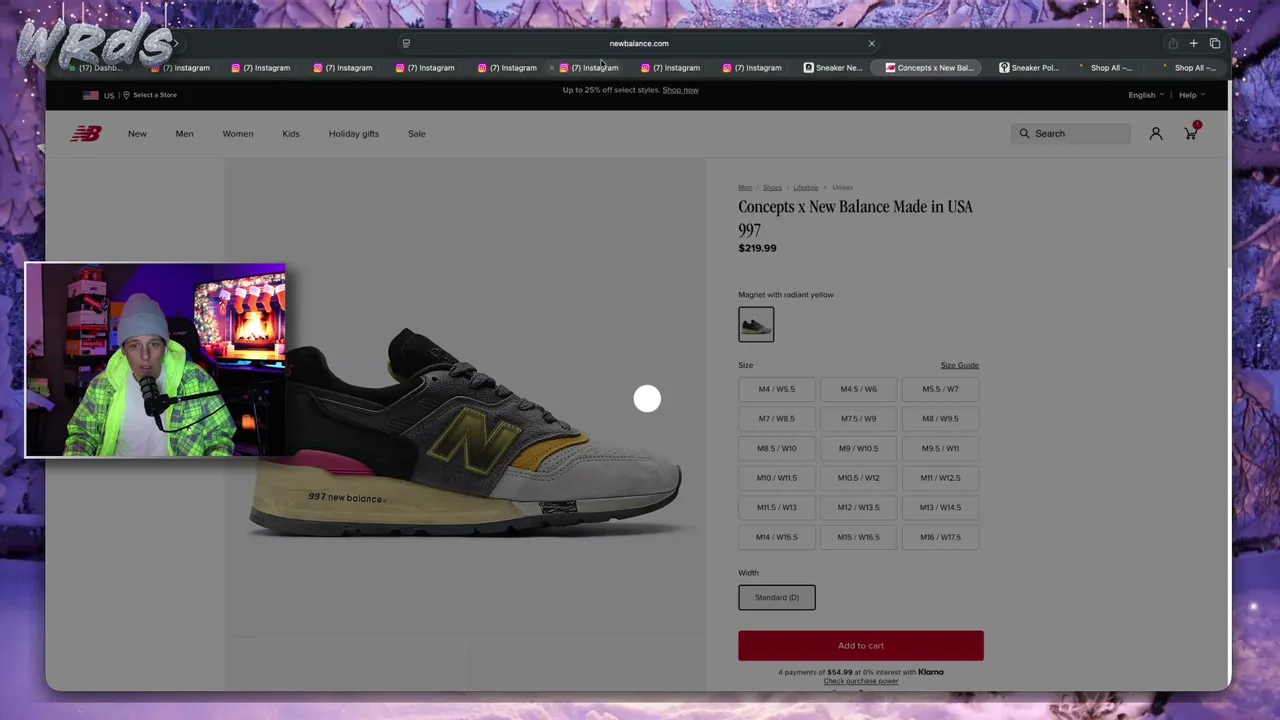Choose size M12 / W13.5

(x=858, y=507)
